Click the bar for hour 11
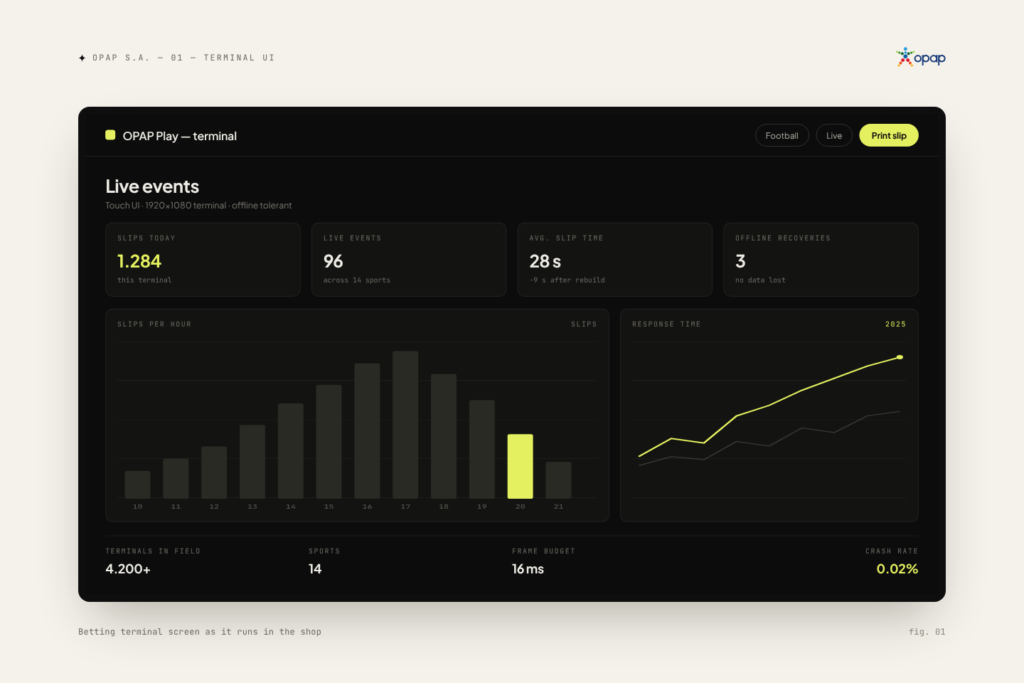This screenshot has width=1024, height=683. pyautogui.click(x=176, y=479)
